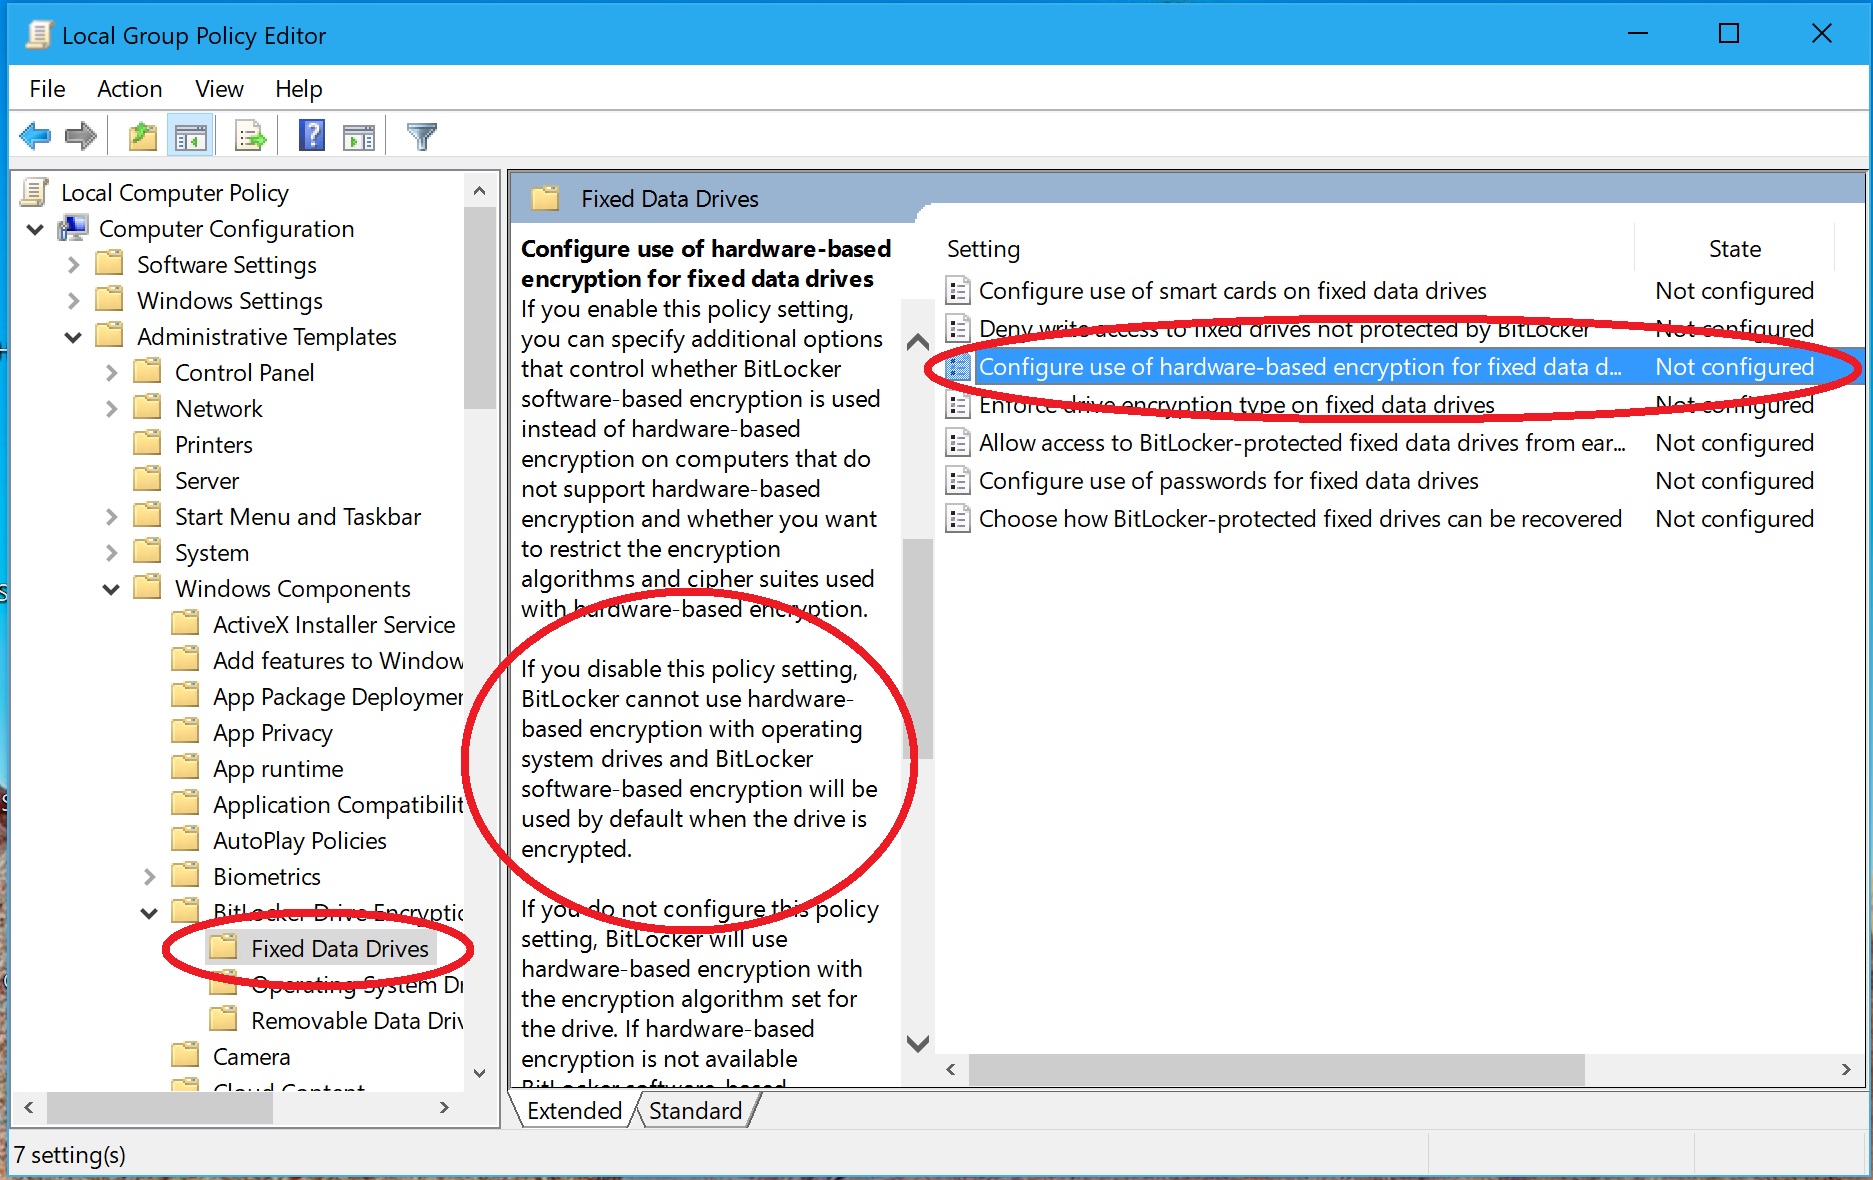This screenshot has width=1873, height=1180.
Task: Select ActiveX Installer Service tree node
Action: tap(334, 624)
